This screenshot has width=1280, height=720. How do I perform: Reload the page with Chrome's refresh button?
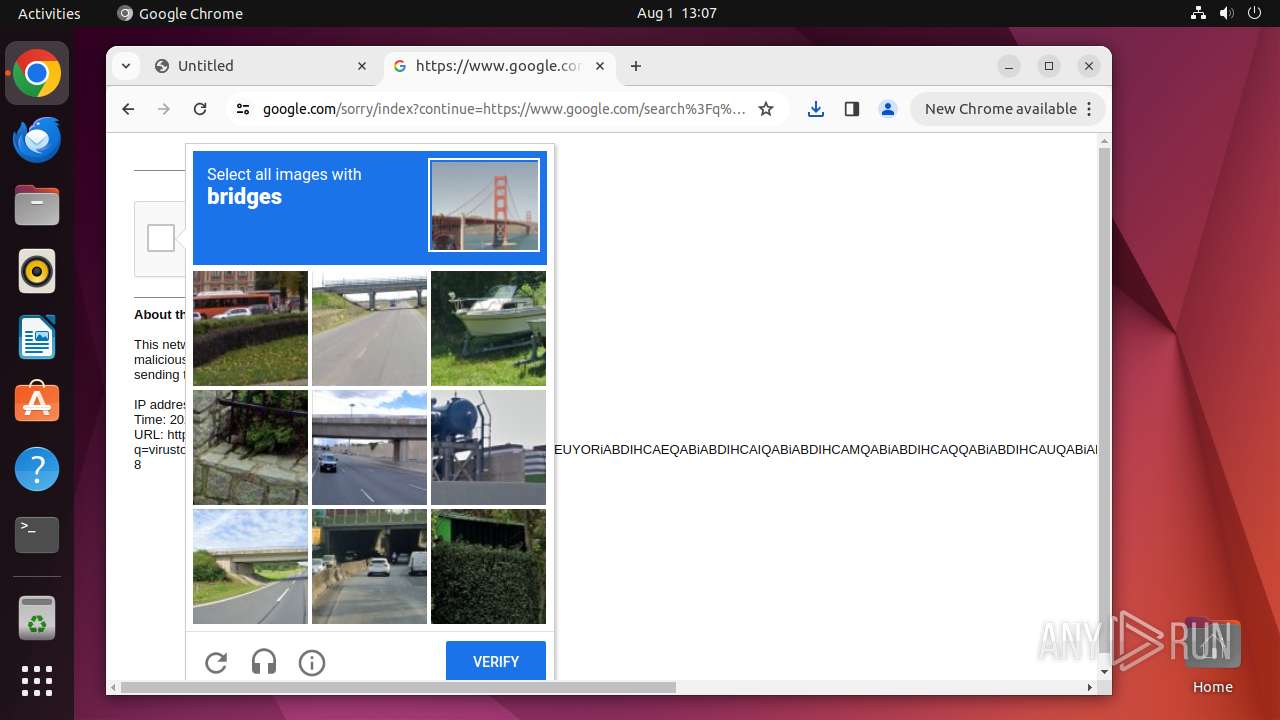(x=200, y=109)
